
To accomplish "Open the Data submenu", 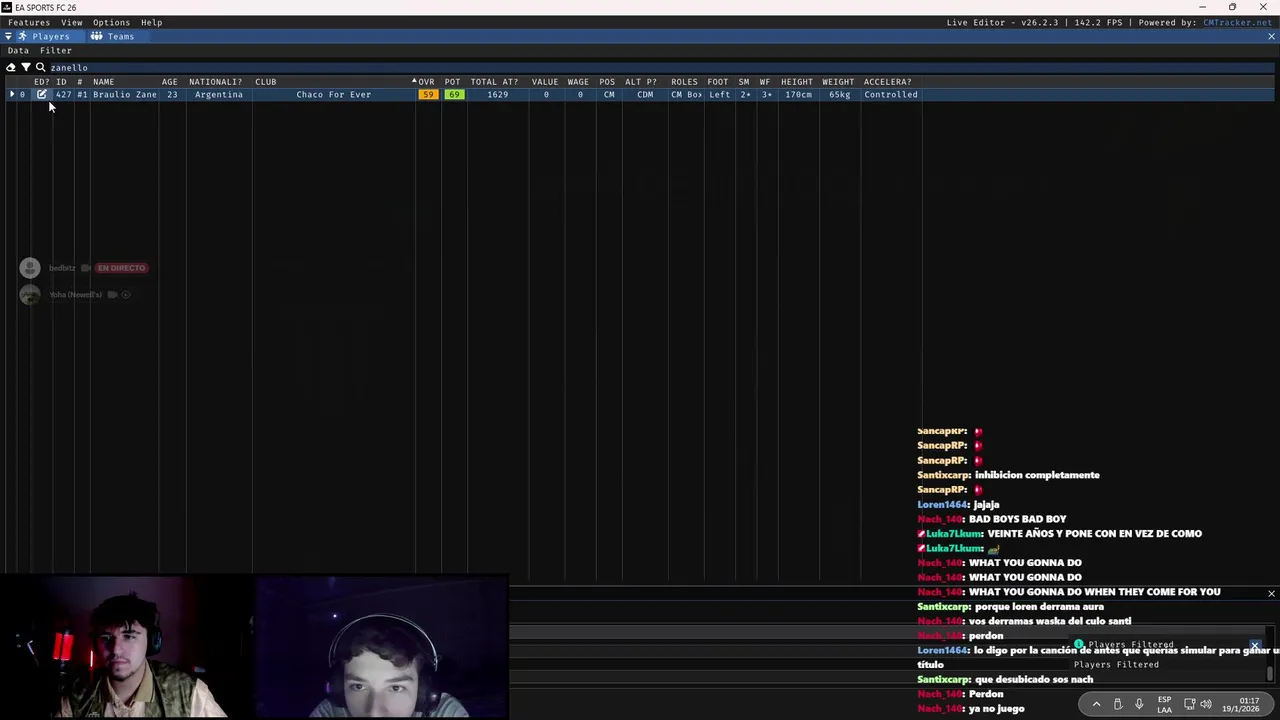I will pyautogui.click(x=18, y=50).
